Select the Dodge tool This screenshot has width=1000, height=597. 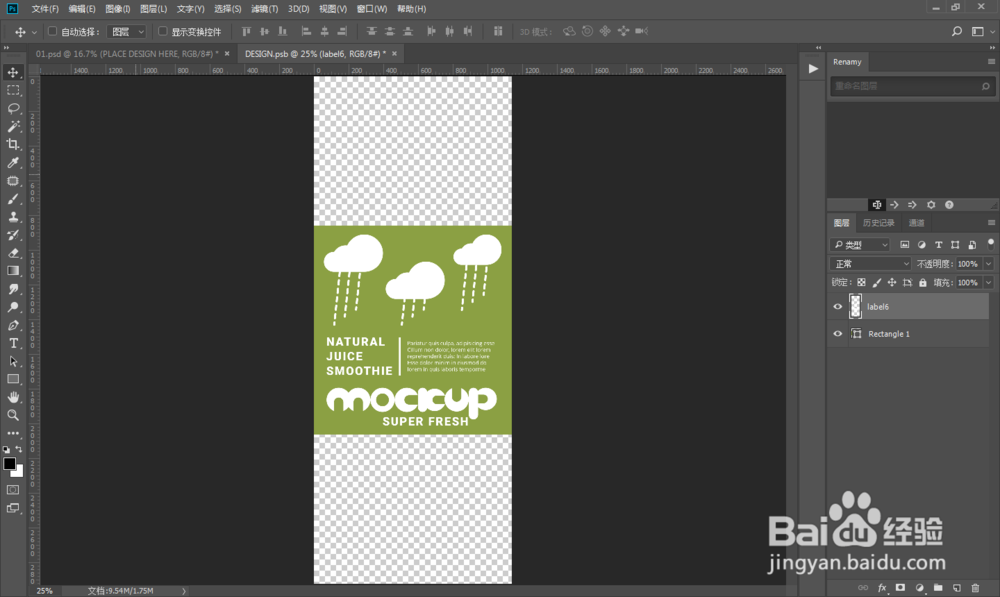(13, 307)
